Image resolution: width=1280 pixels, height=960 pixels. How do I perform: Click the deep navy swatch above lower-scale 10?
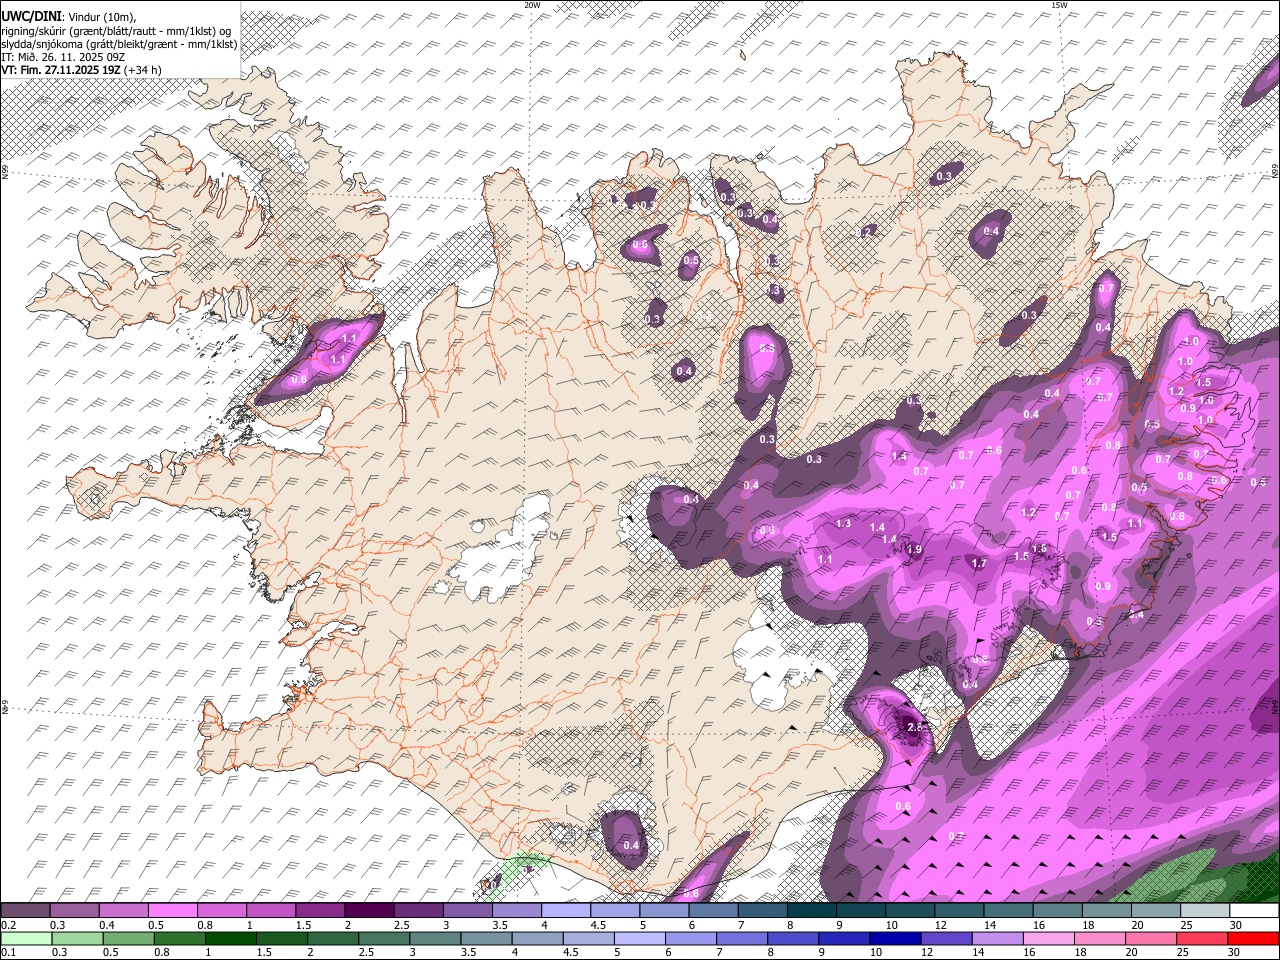(x=894, y=938)
